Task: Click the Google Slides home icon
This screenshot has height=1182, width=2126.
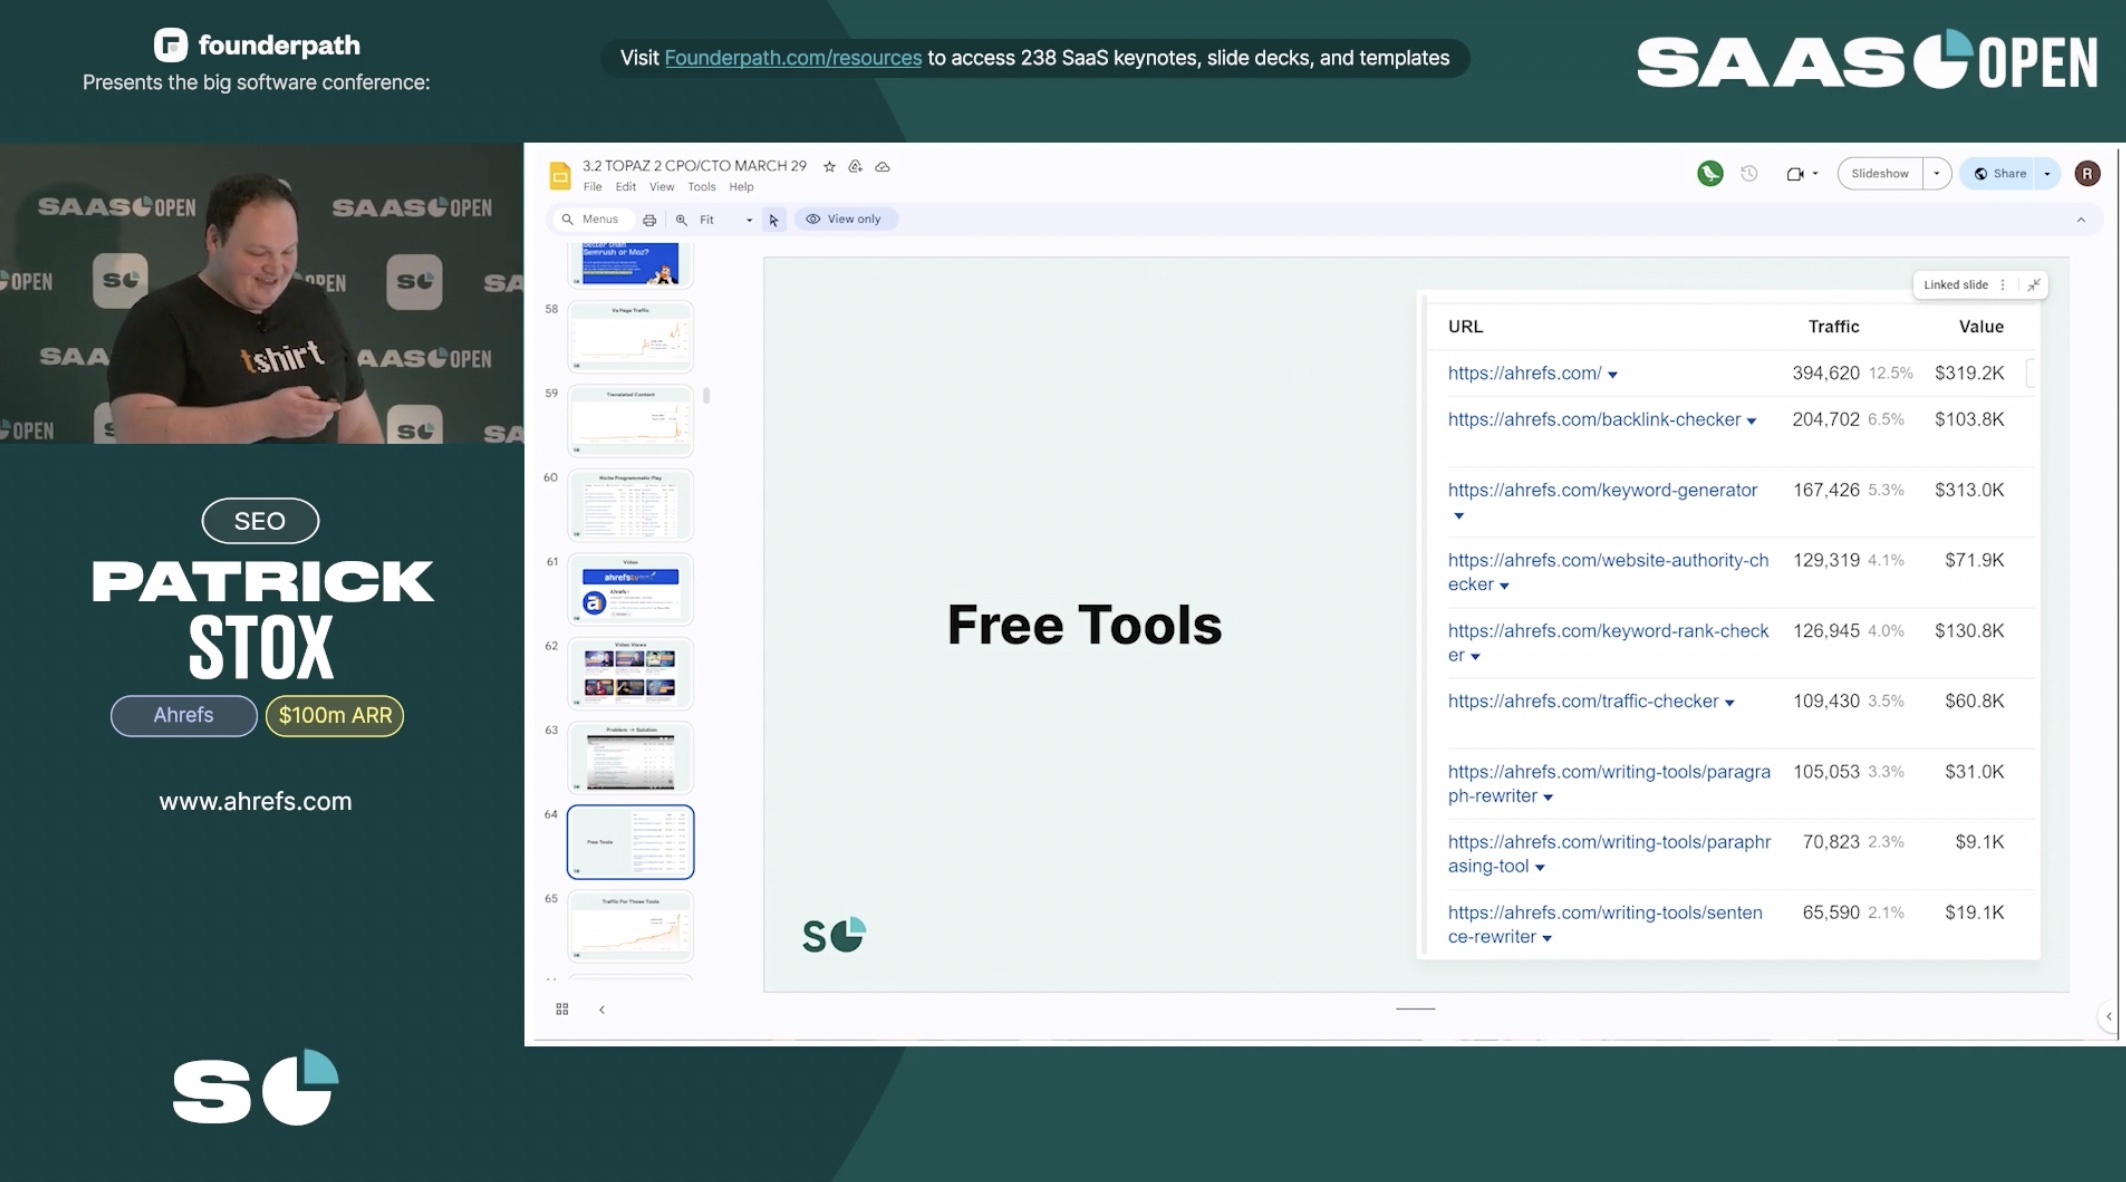Action: 560,175
